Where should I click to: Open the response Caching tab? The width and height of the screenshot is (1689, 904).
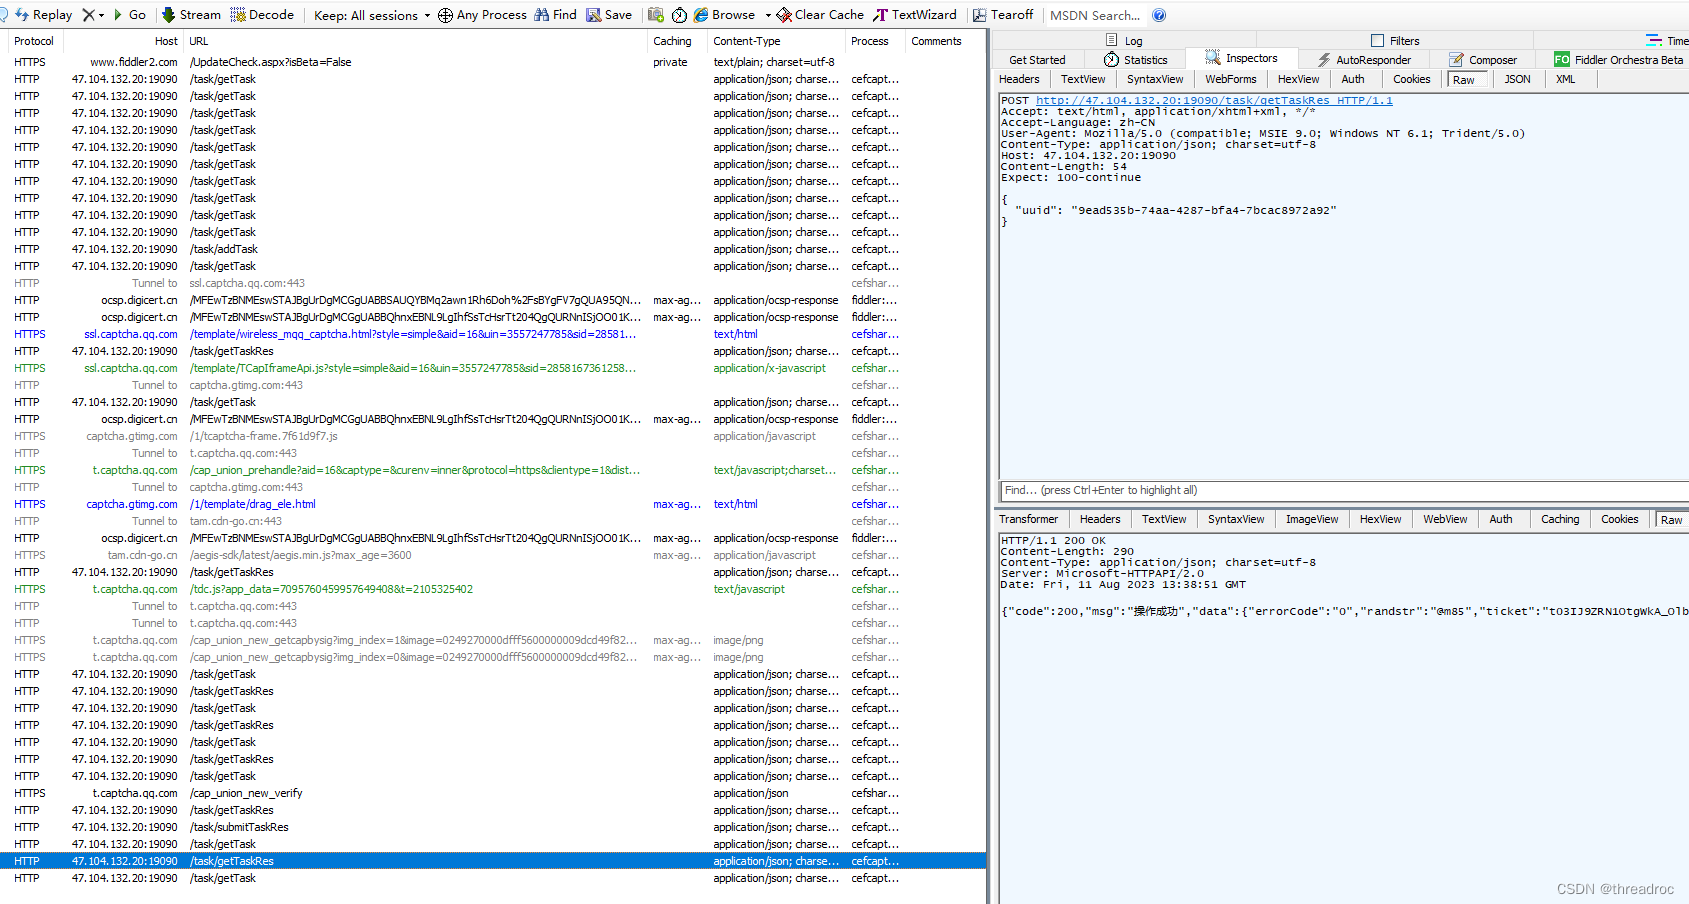pyautogui.click(x=1560, y=519)
